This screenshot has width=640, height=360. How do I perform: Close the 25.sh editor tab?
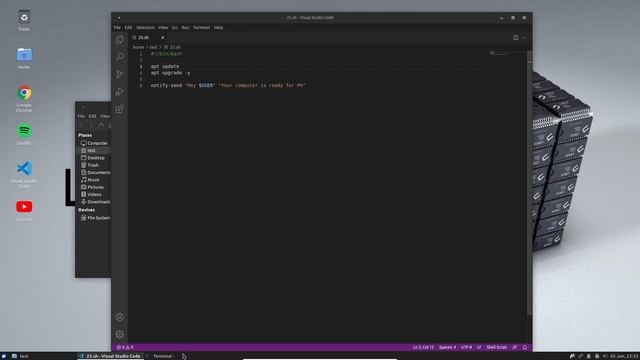click(162, 38)
